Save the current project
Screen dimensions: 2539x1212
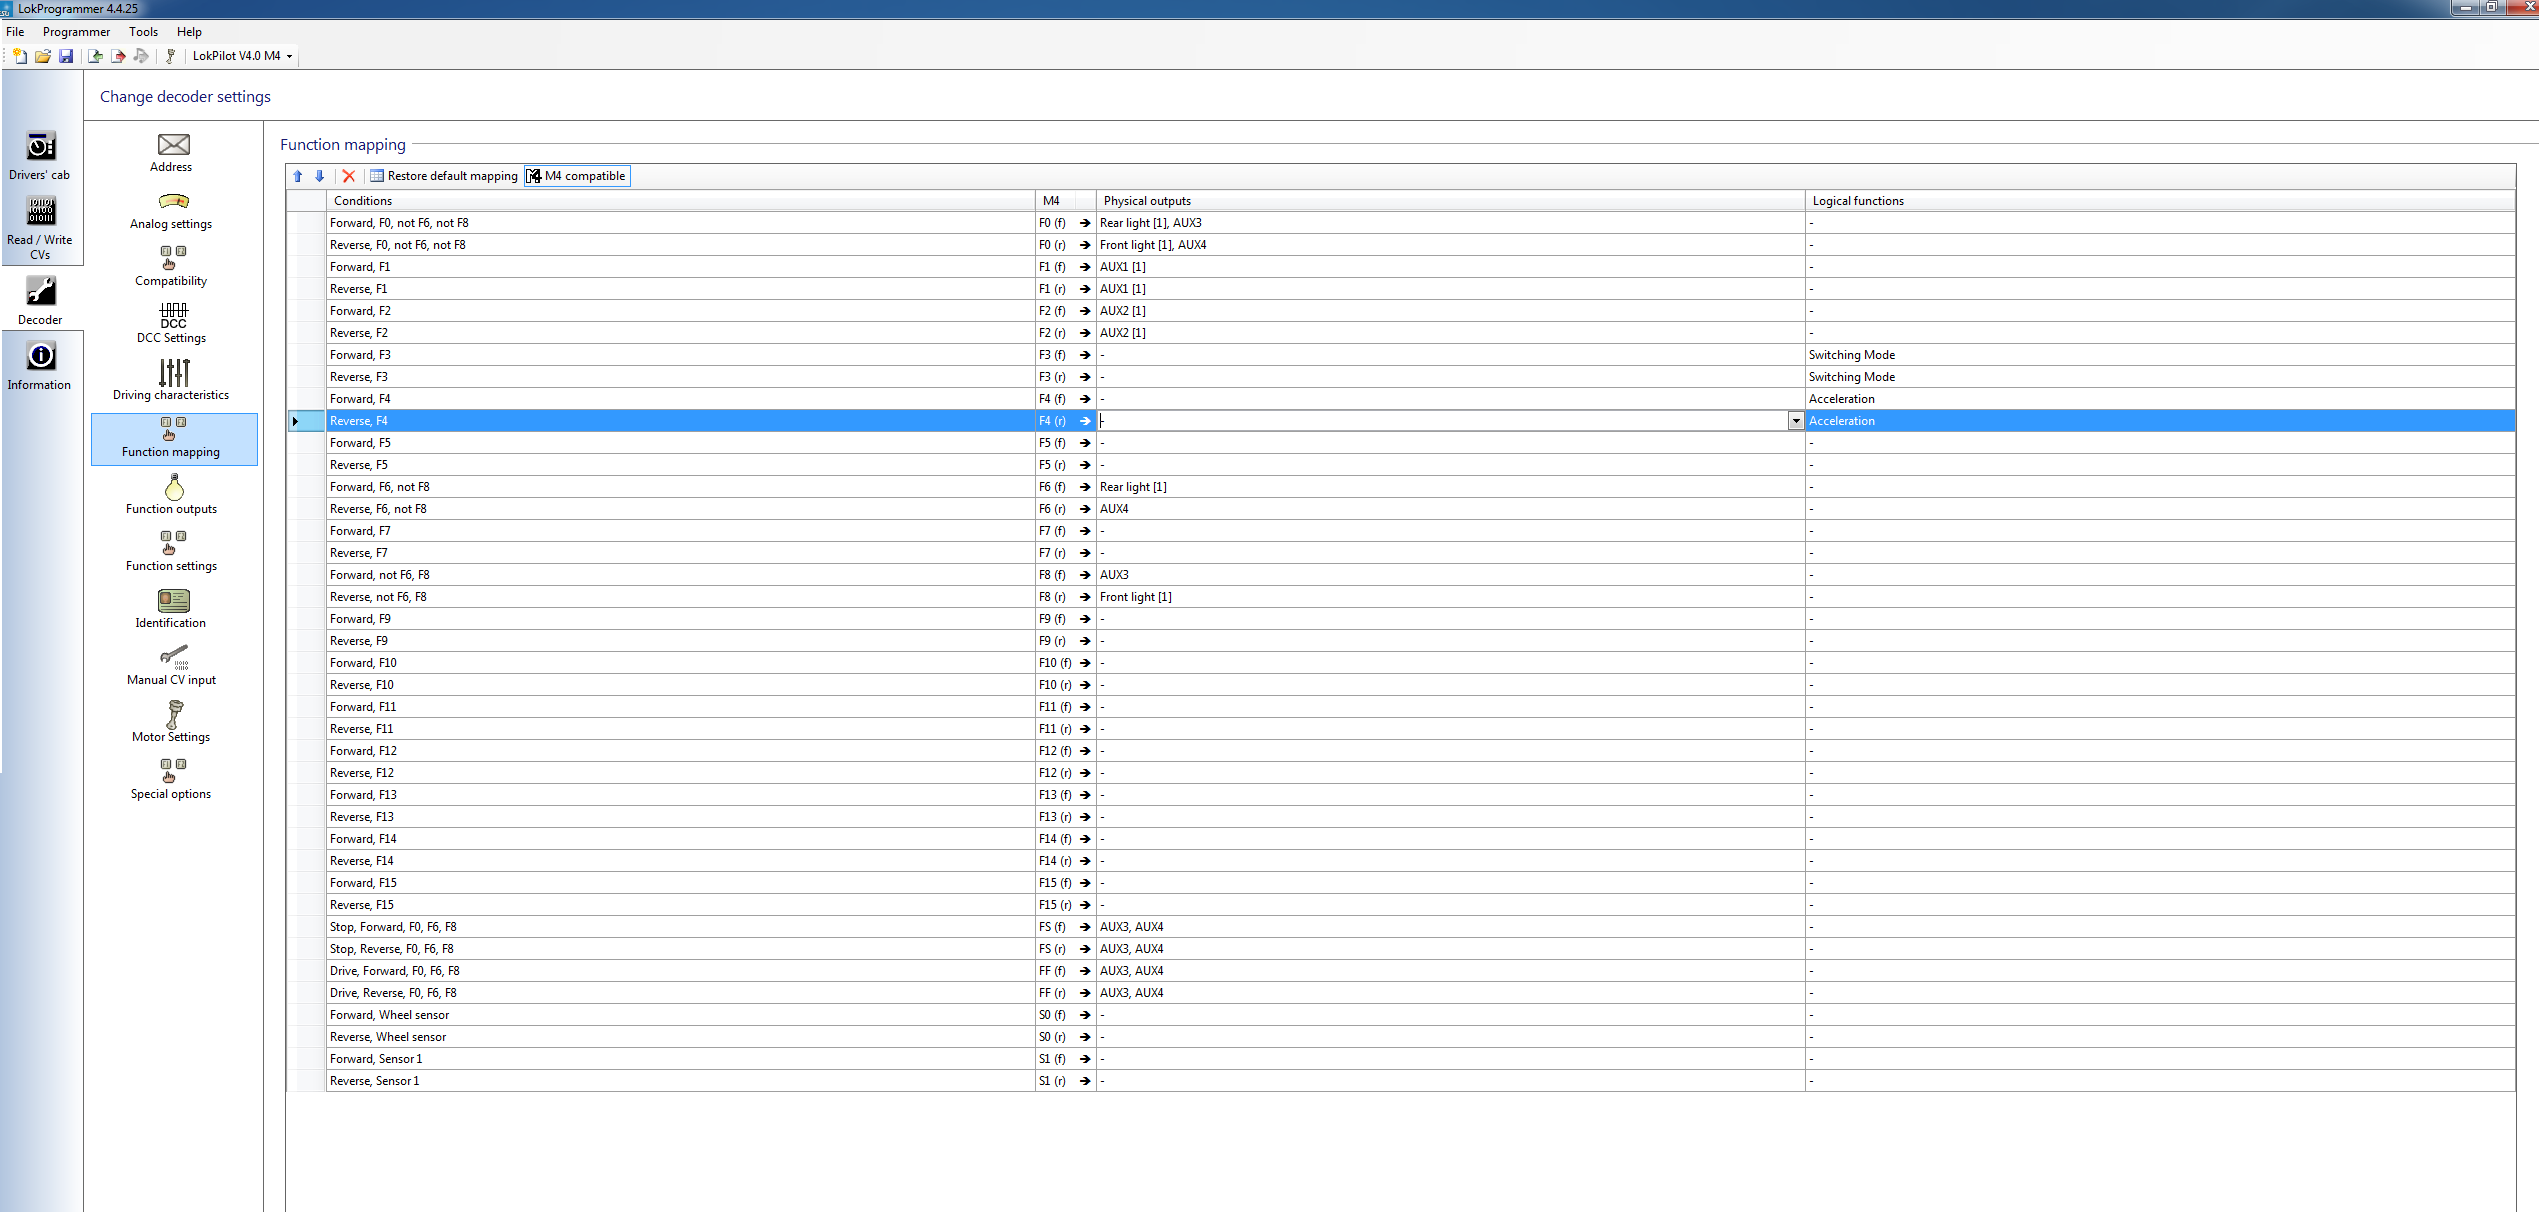click(66, 56)
